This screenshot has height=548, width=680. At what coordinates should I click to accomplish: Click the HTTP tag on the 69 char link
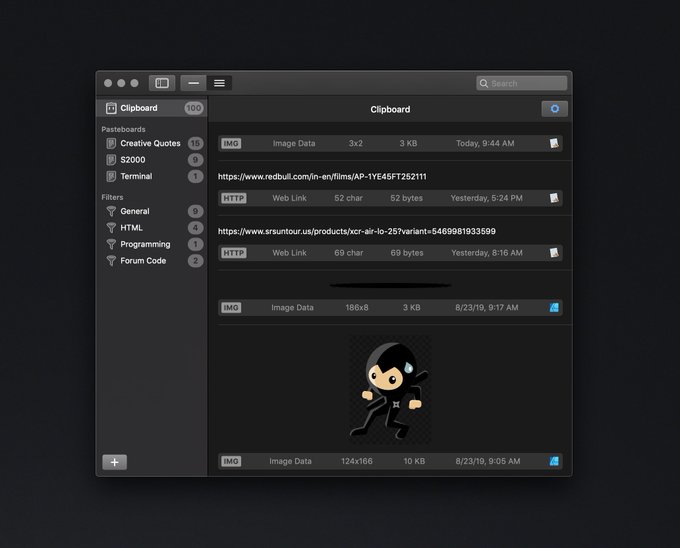[234, 253]
